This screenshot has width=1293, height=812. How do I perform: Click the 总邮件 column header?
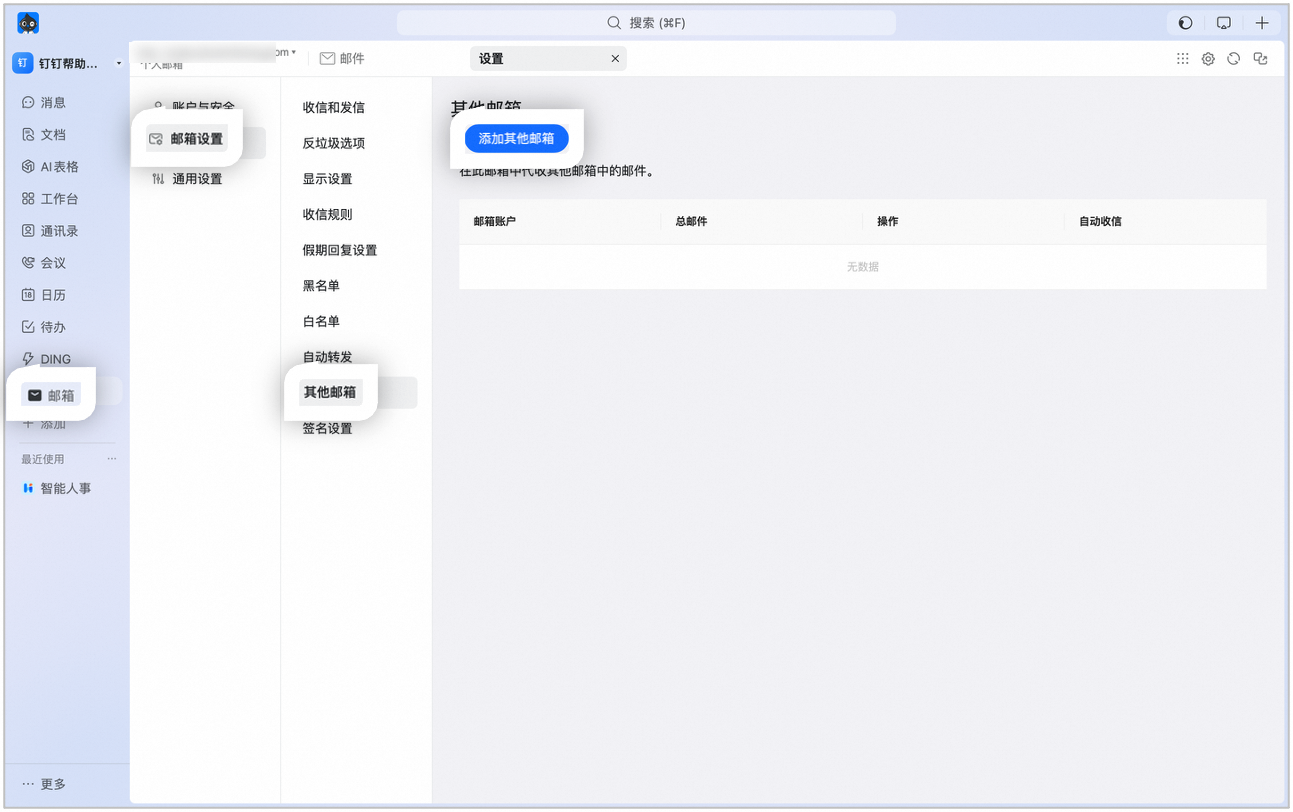(691, 221)
